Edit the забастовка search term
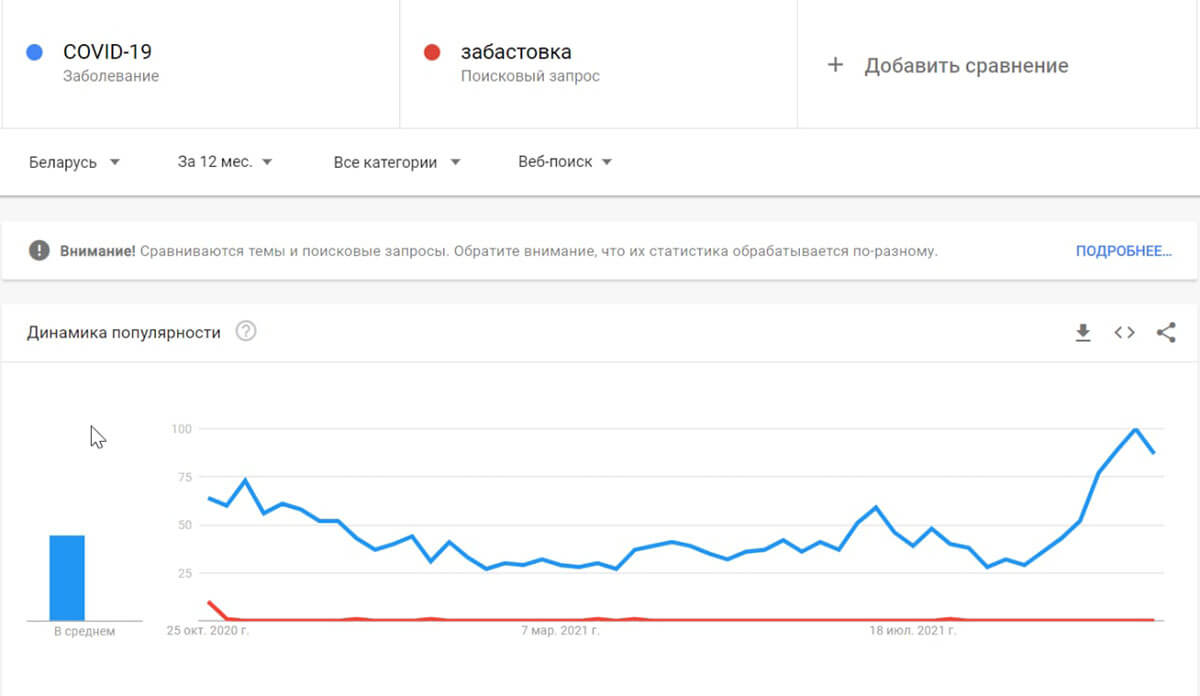The height and width of the screenshot is (696, 1200). click(x=516, y=52)
